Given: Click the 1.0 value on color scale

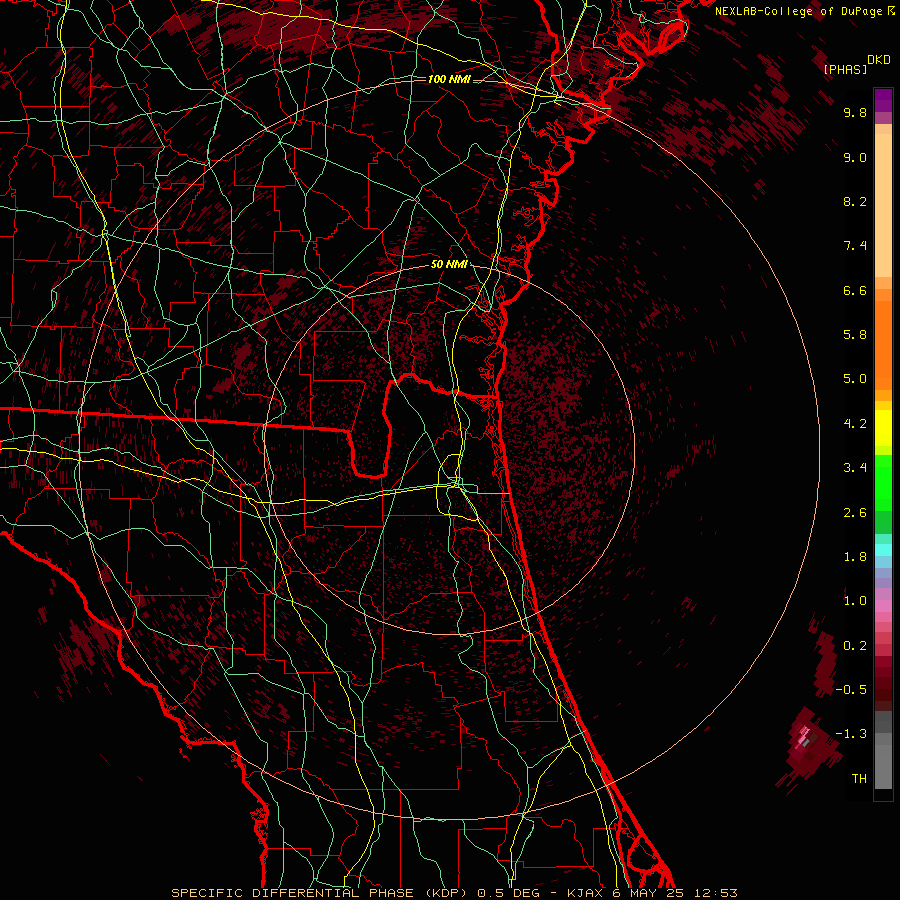Looking at the screenshot, I should tap(855, 601).
